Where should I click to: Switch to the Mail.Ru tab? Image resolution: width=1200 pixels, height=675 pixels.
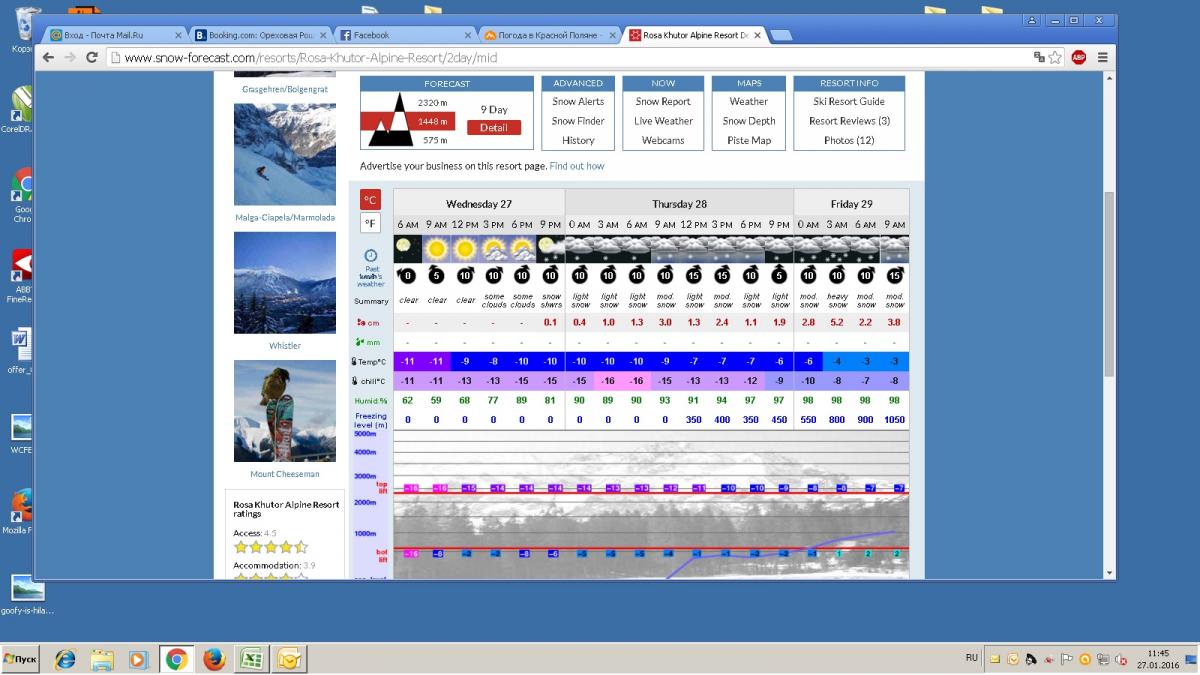[x=113, y=35]
